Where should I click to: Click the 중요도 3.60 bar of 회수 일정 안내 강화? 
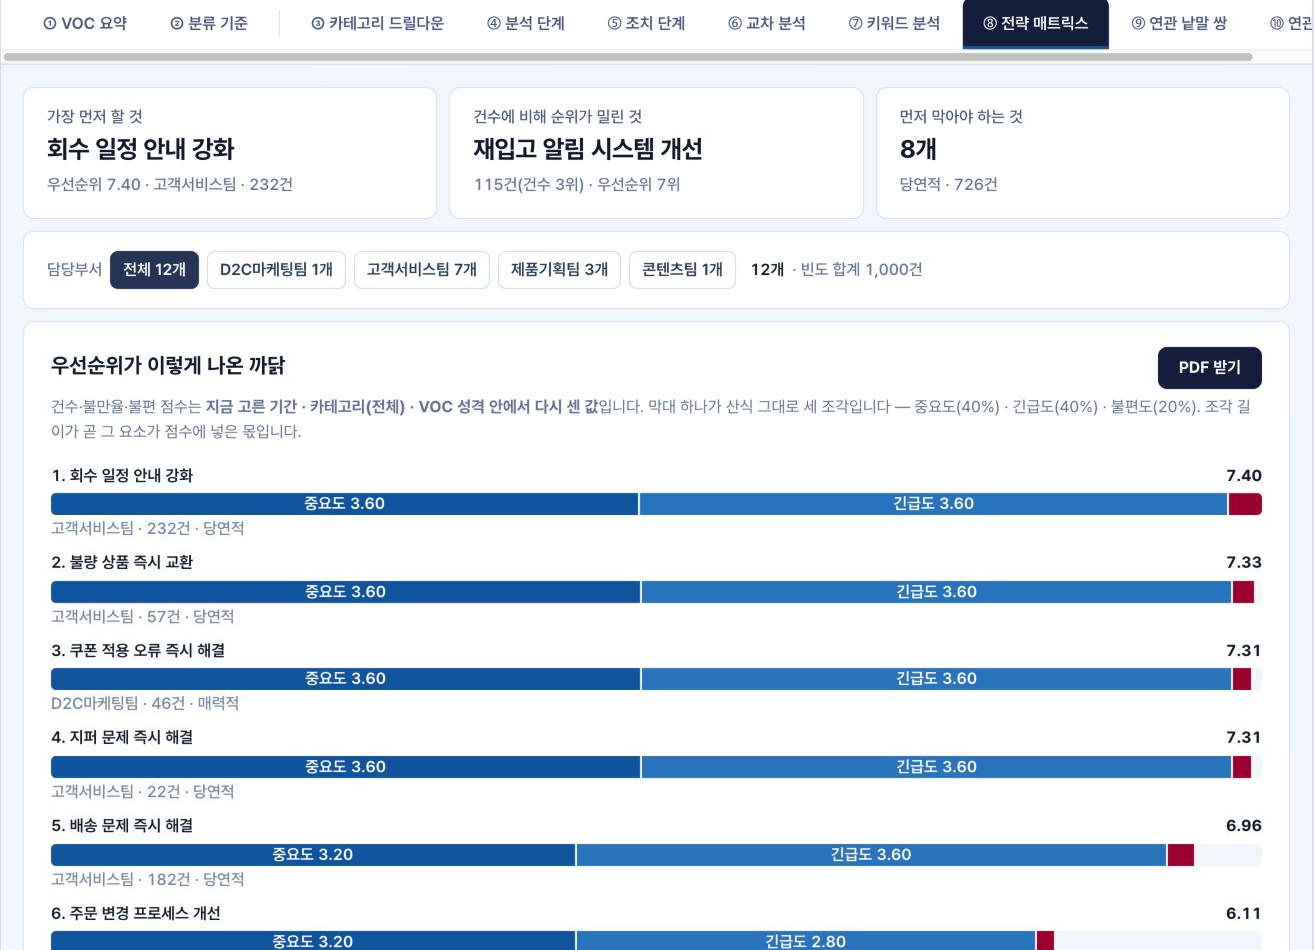tap(344, 504)
